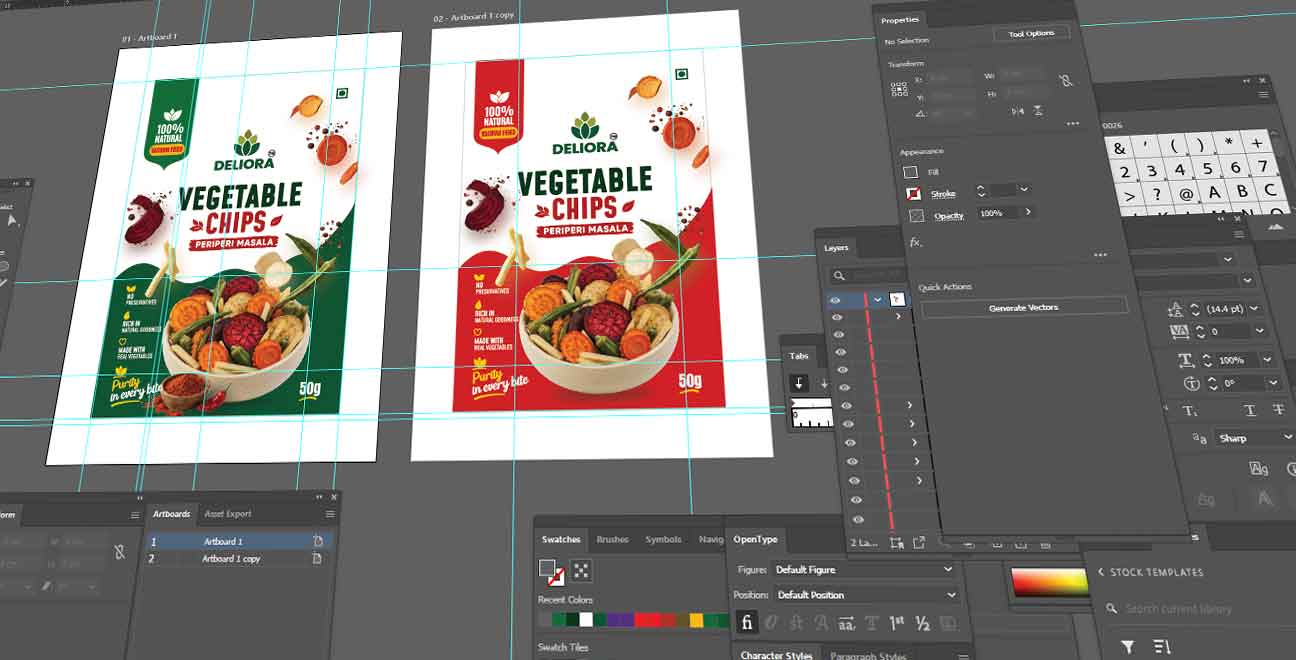
Task: Toggle visibility eye of the top selected layer
Action: (836, 299)
